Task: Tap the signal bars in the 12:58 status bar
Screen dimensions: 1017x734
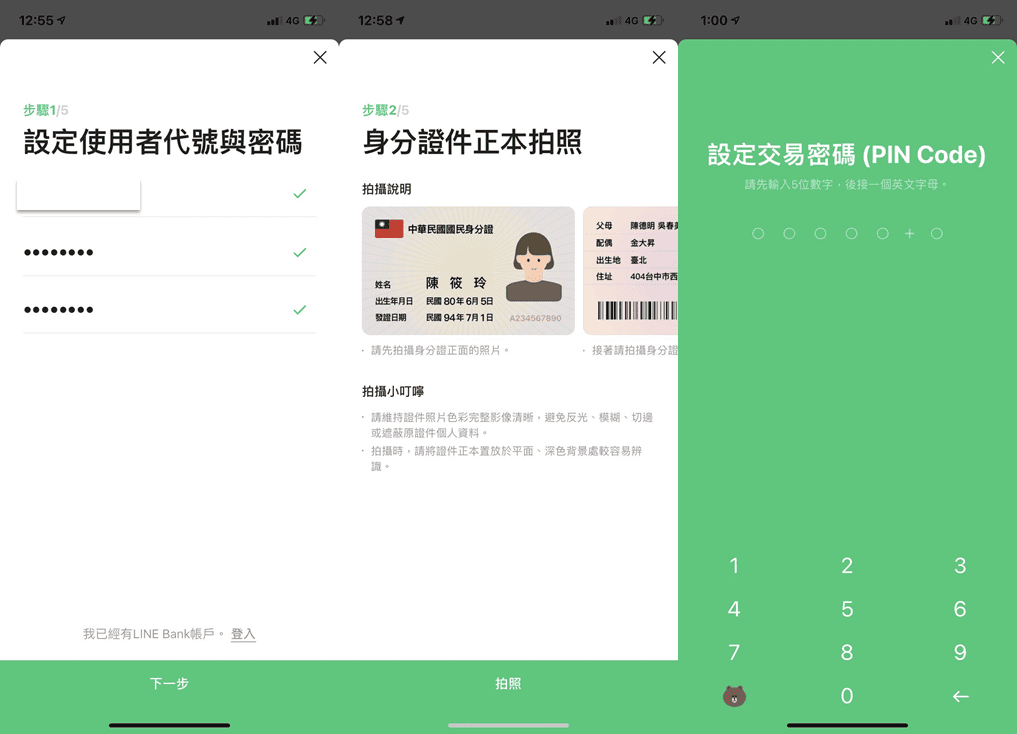Action: (x=613, y=21)
